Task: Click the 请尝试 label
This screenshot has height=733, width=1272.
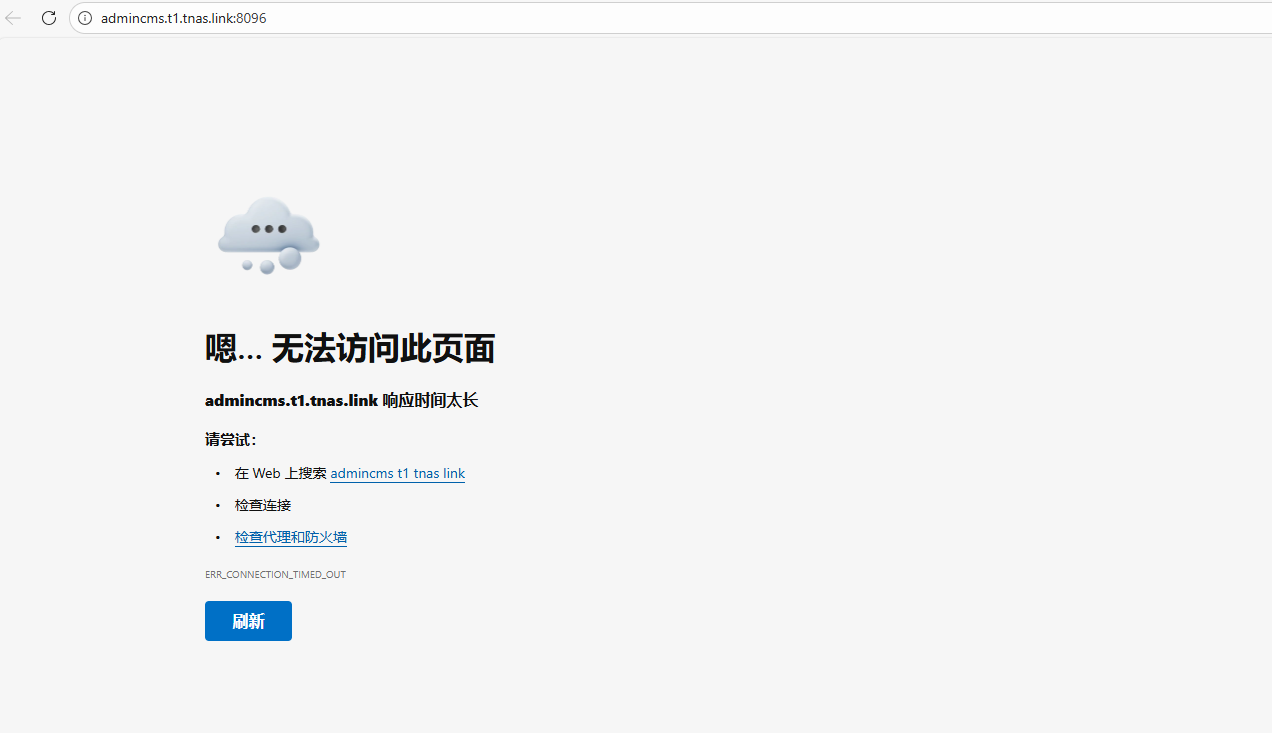Action: 231,439
